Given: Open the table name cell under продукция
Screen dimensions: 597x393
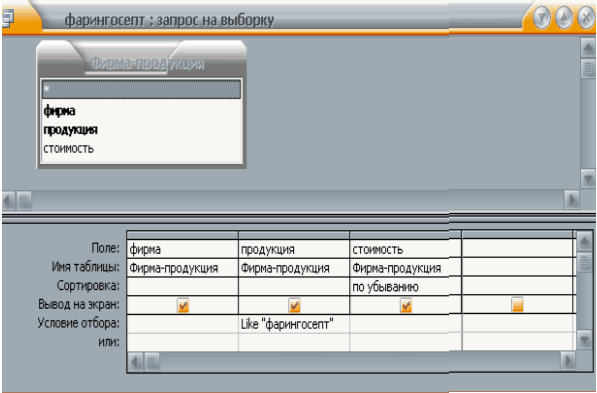Looking at the screenshot, I should click(x=294, y=268).
